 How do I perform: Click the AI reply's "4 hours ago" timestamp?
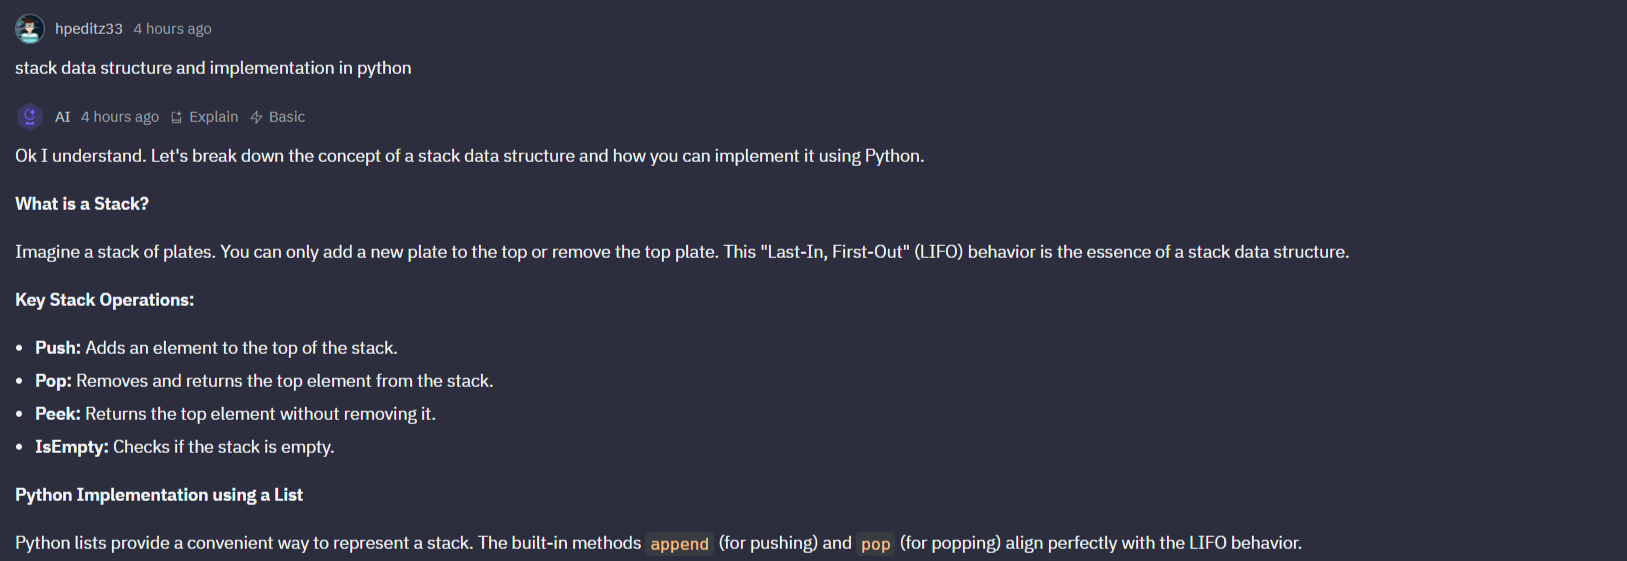click(120, 117)
